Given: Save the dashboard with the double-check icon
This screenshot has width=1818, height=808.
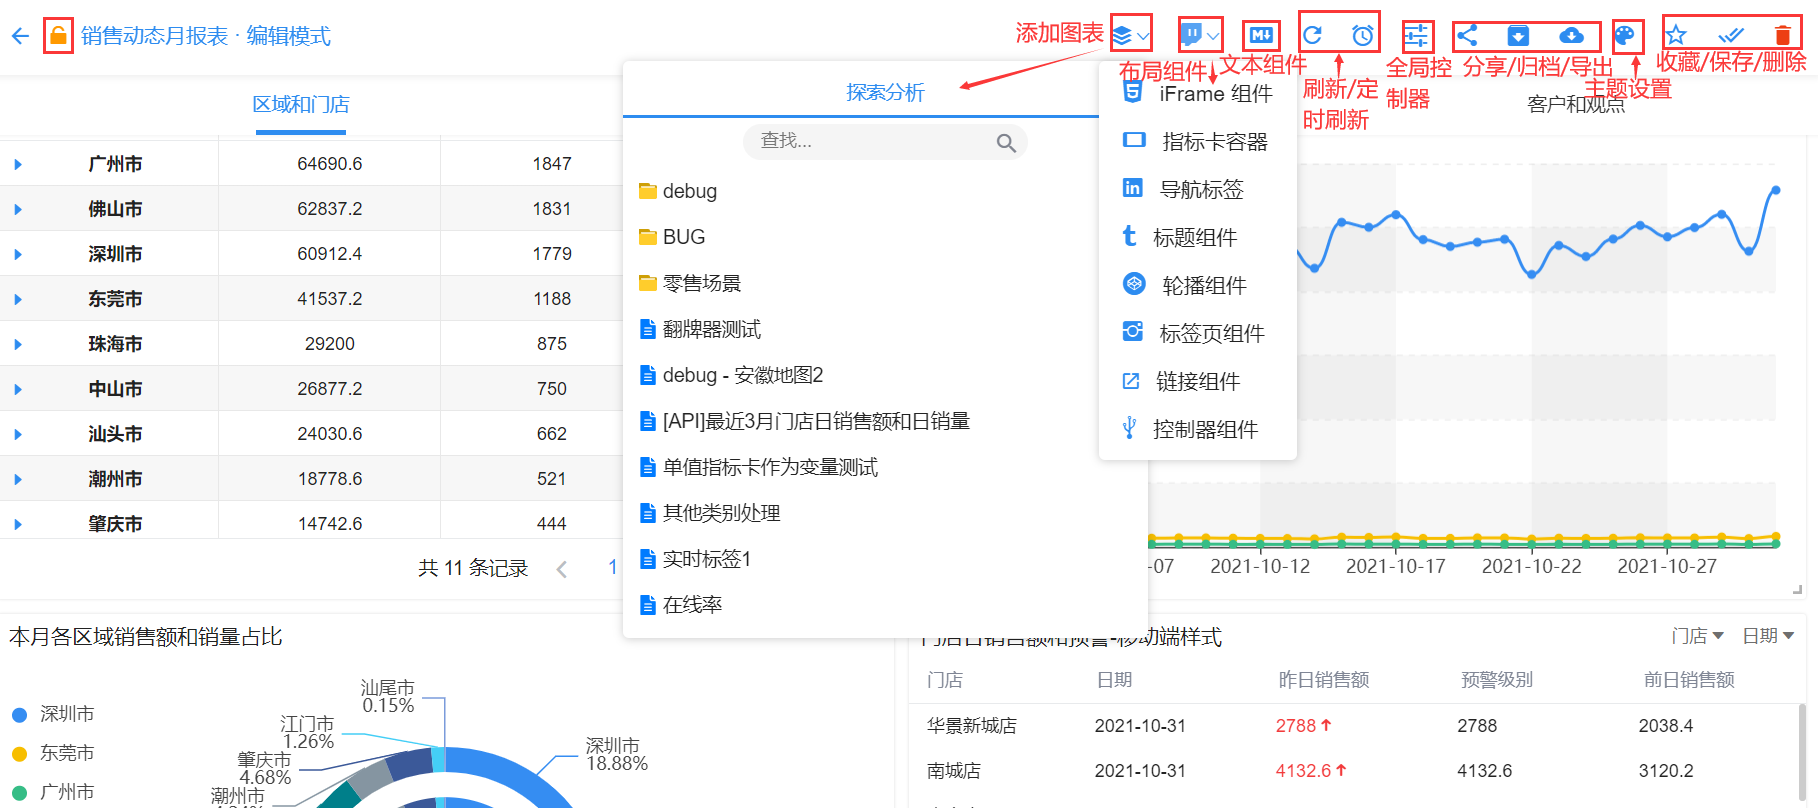Looking at the screenshot, I should click(x=1731, y=36).
